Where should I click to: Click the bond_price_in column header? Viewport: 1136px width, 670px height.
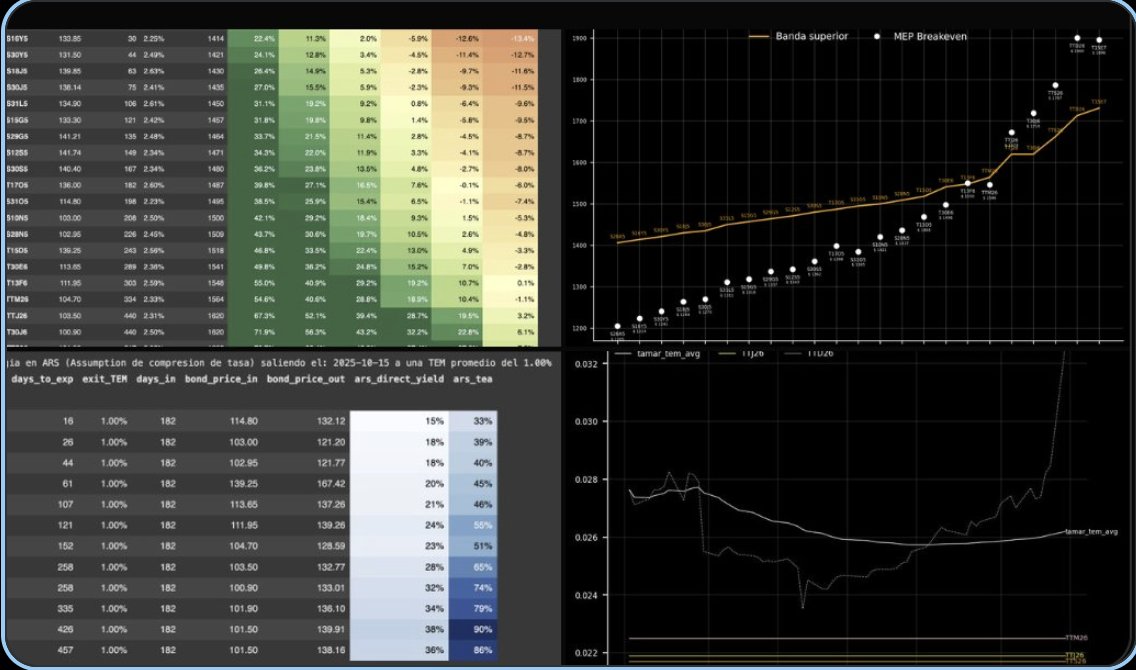pos(221,379)
